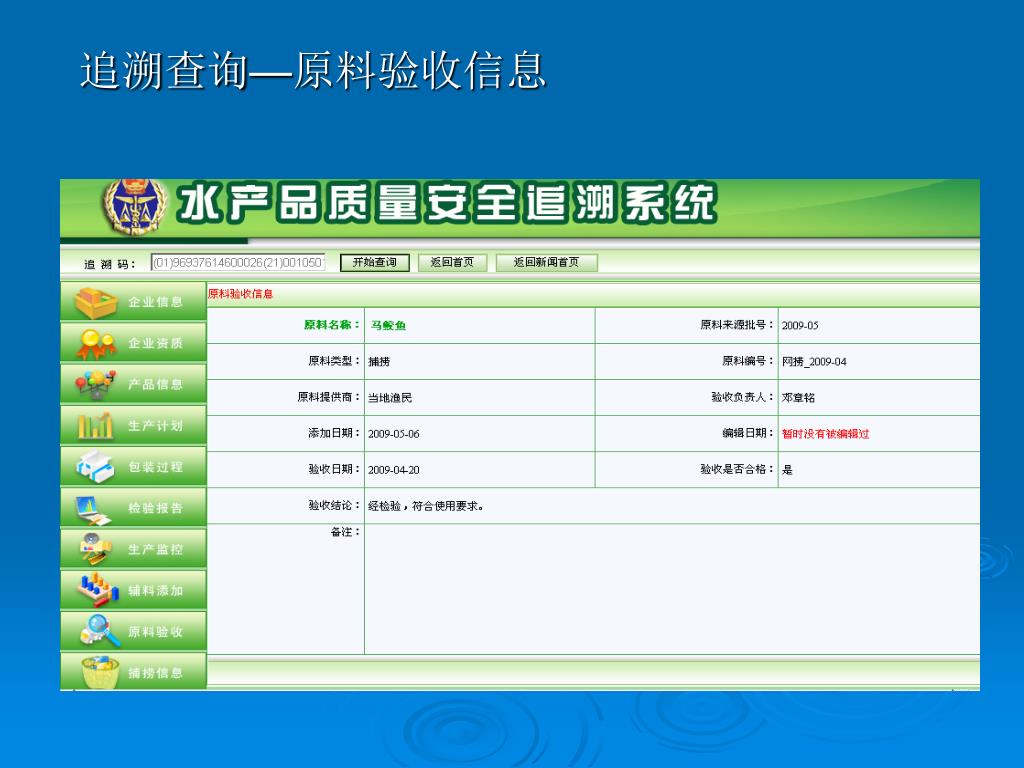Click the 水产品质量安全追溯系统 banner title

(447, 204)
